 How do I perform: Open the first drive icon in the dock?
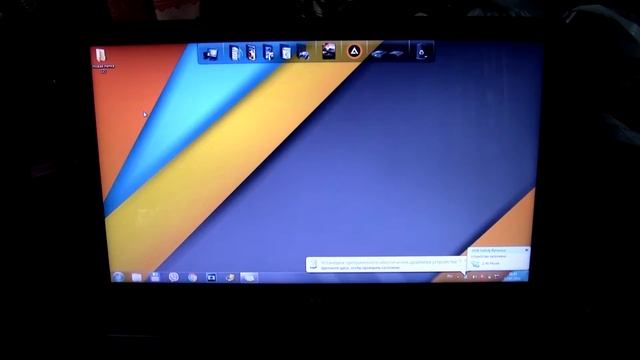point(378,53)
